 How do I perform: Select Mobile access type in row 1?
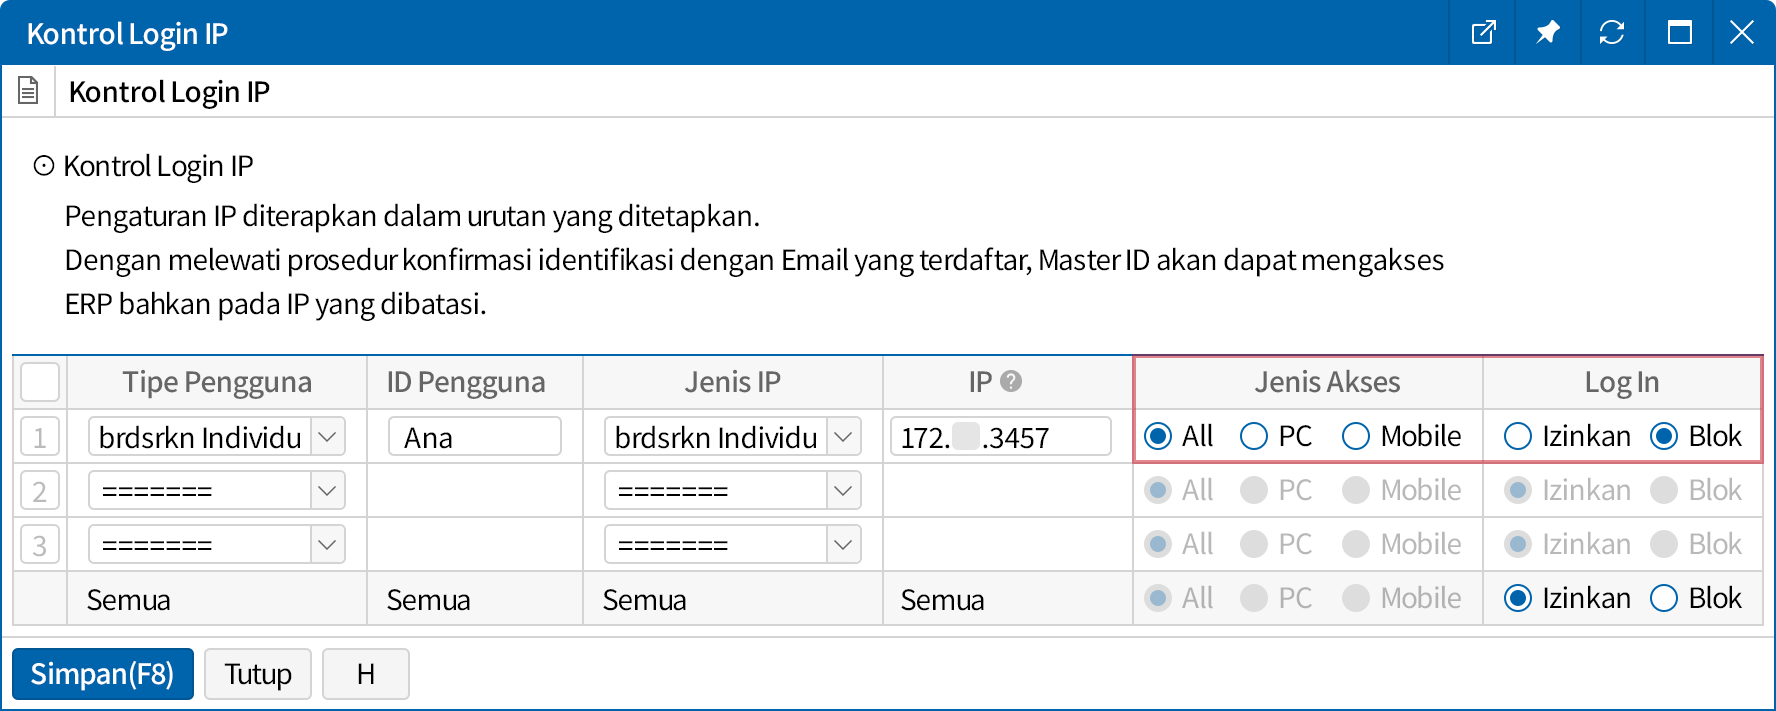point(1356,436)
